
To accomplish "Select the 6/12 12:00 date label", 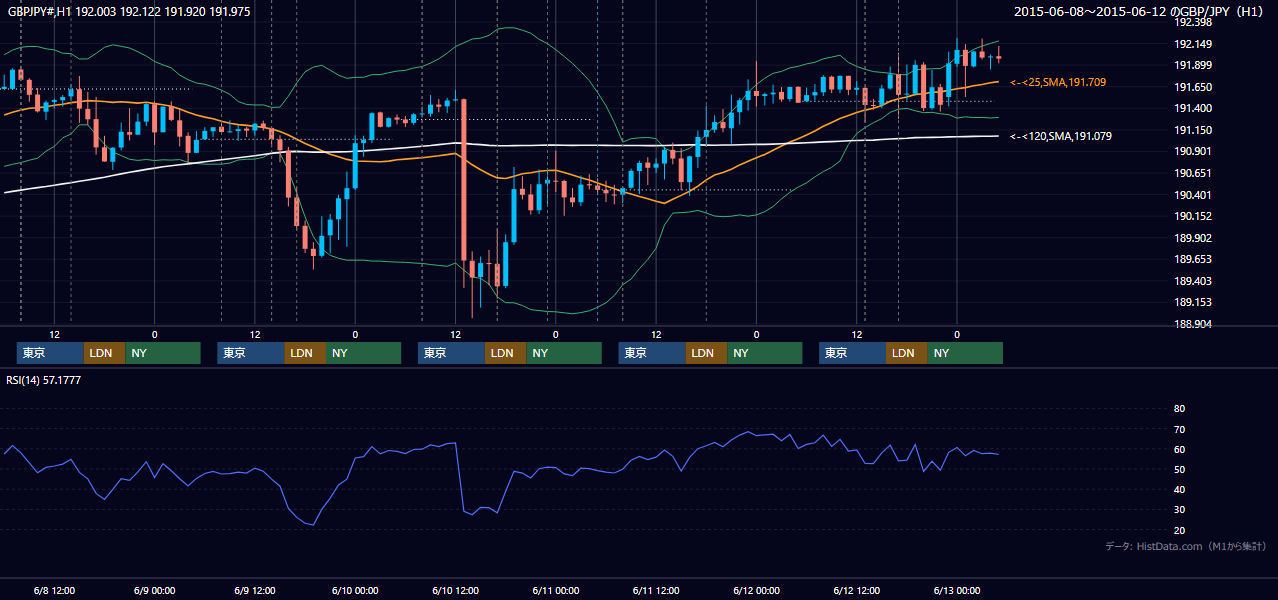I will [856, 591].
